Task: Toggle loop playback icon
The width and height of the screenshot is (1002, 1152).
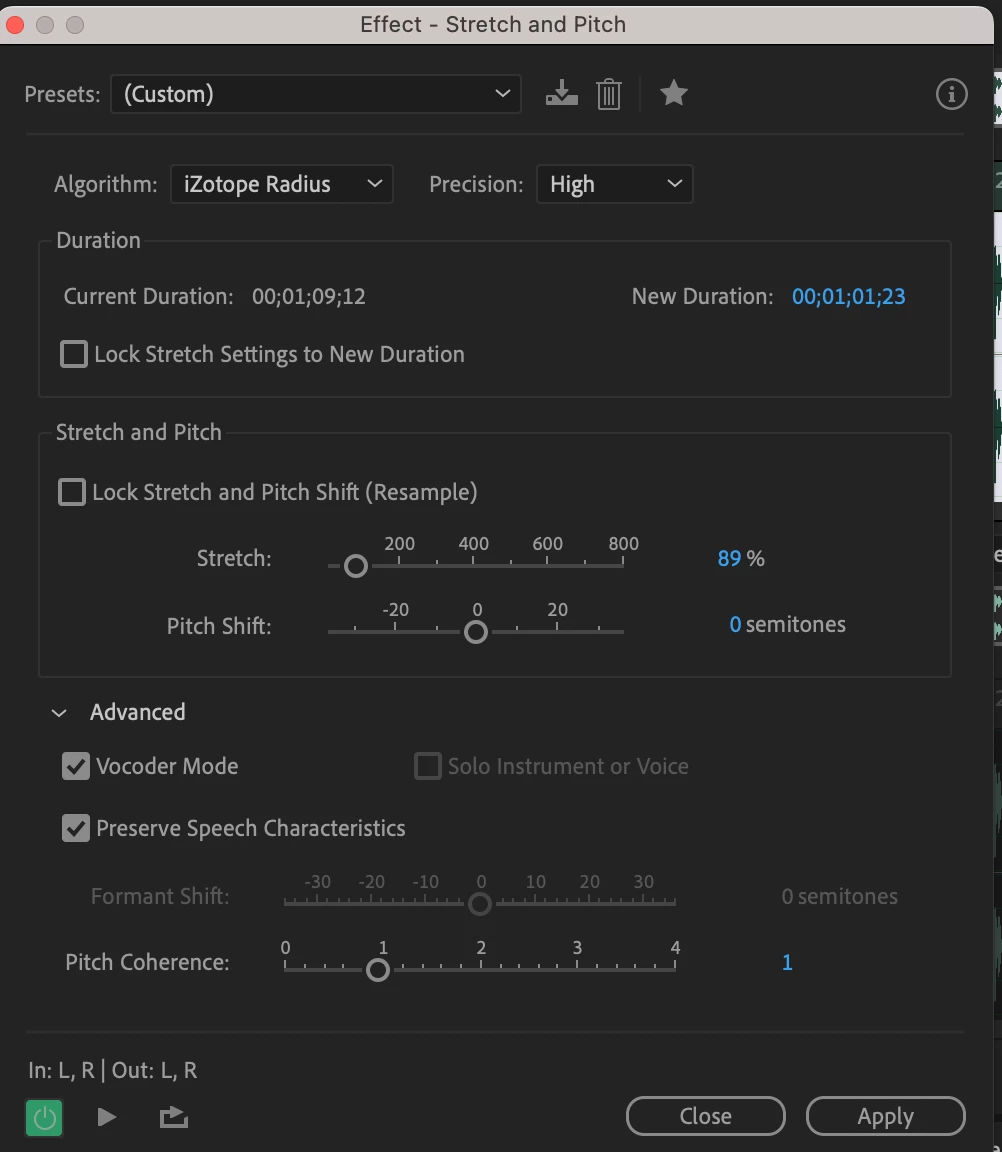Action: point(174,1117)
